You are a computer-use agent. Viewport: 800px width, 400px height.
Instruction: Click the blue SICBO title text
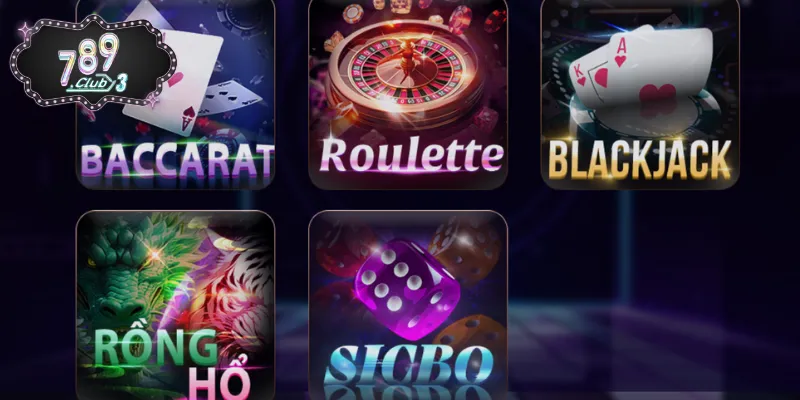coord(408,365)
